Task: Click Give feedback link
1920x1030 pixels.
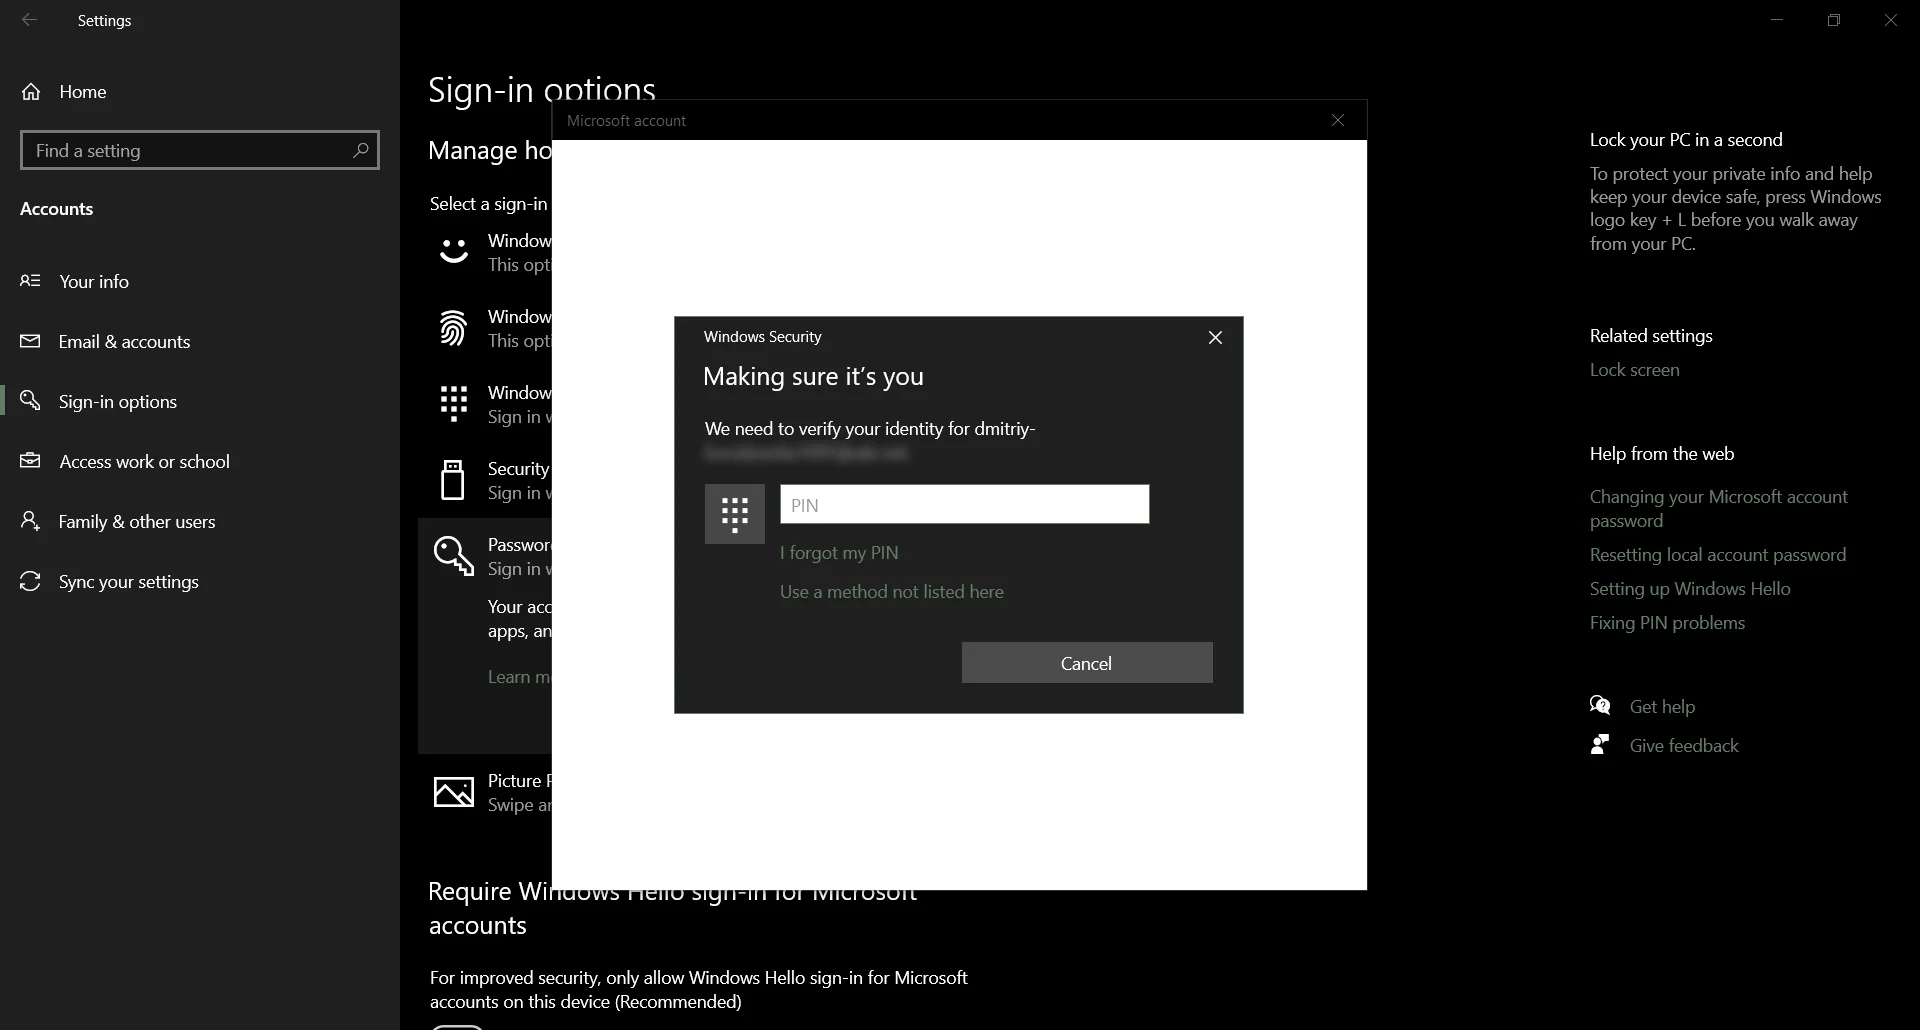Action: click(x=1683, y=746)
